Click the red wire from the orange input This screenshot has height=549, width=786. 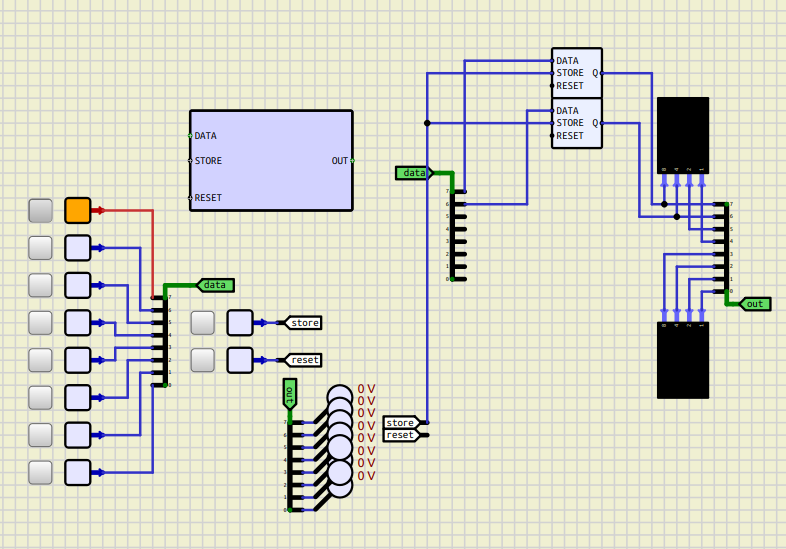pos(130,211)
